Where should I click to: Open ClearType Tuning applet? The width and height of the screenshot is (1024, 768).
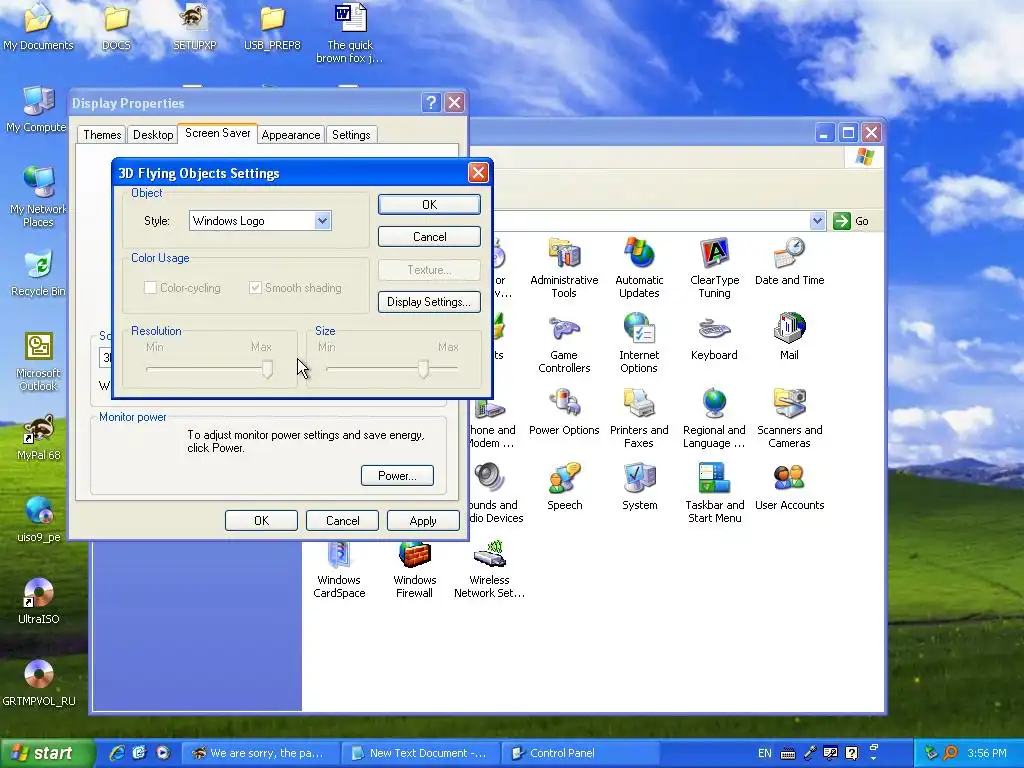coord(714,268)
